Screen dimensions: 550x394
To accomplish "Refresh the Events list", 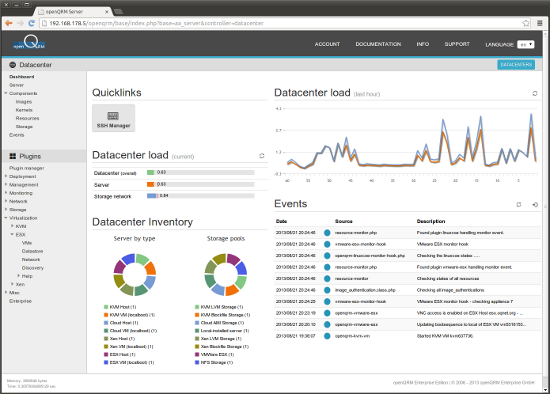I will pyautogui.click(x=519, y=204).
